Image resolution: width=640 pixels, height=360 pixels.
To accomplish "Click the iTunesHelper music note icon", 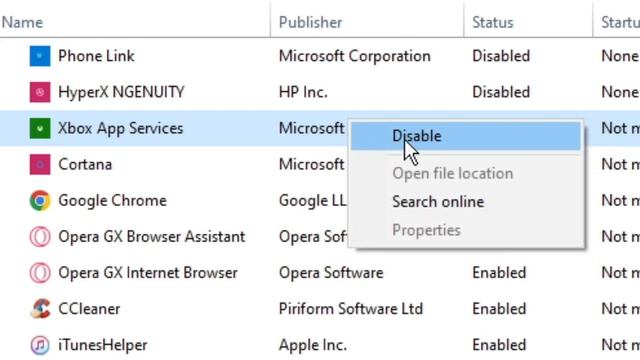I will pos(40,345).
